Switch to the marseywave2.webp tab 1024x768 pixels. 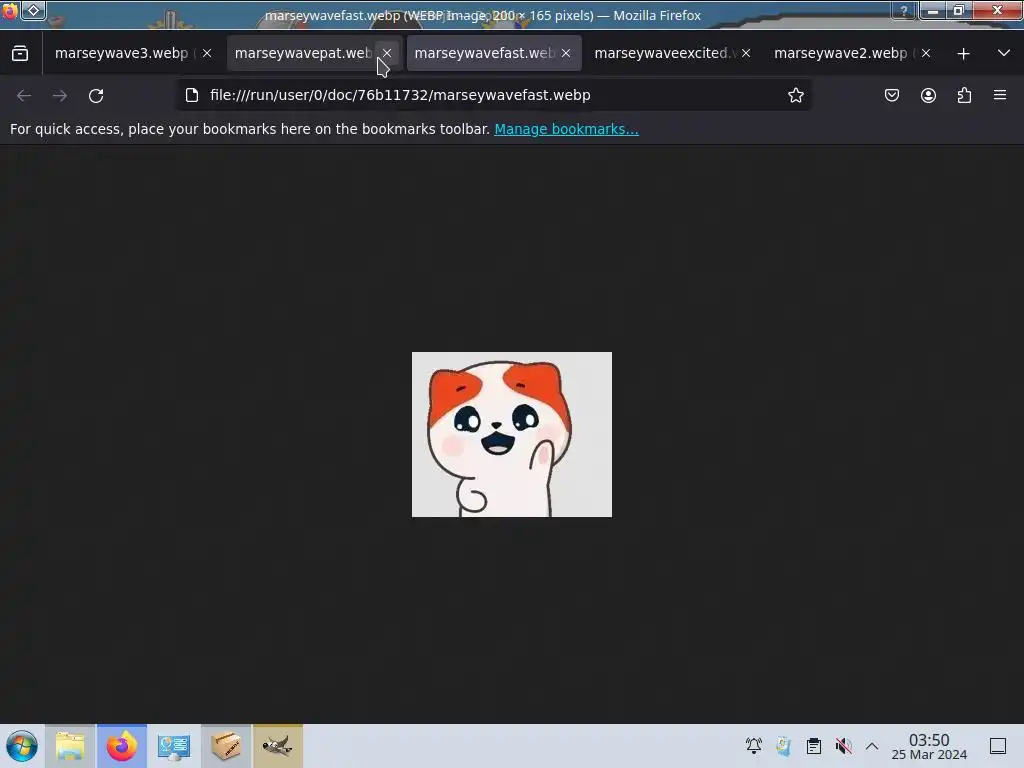pos(852,53)
